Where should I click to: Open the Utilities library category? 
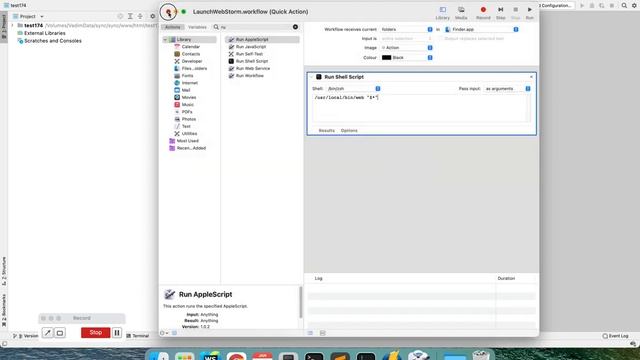189,134
